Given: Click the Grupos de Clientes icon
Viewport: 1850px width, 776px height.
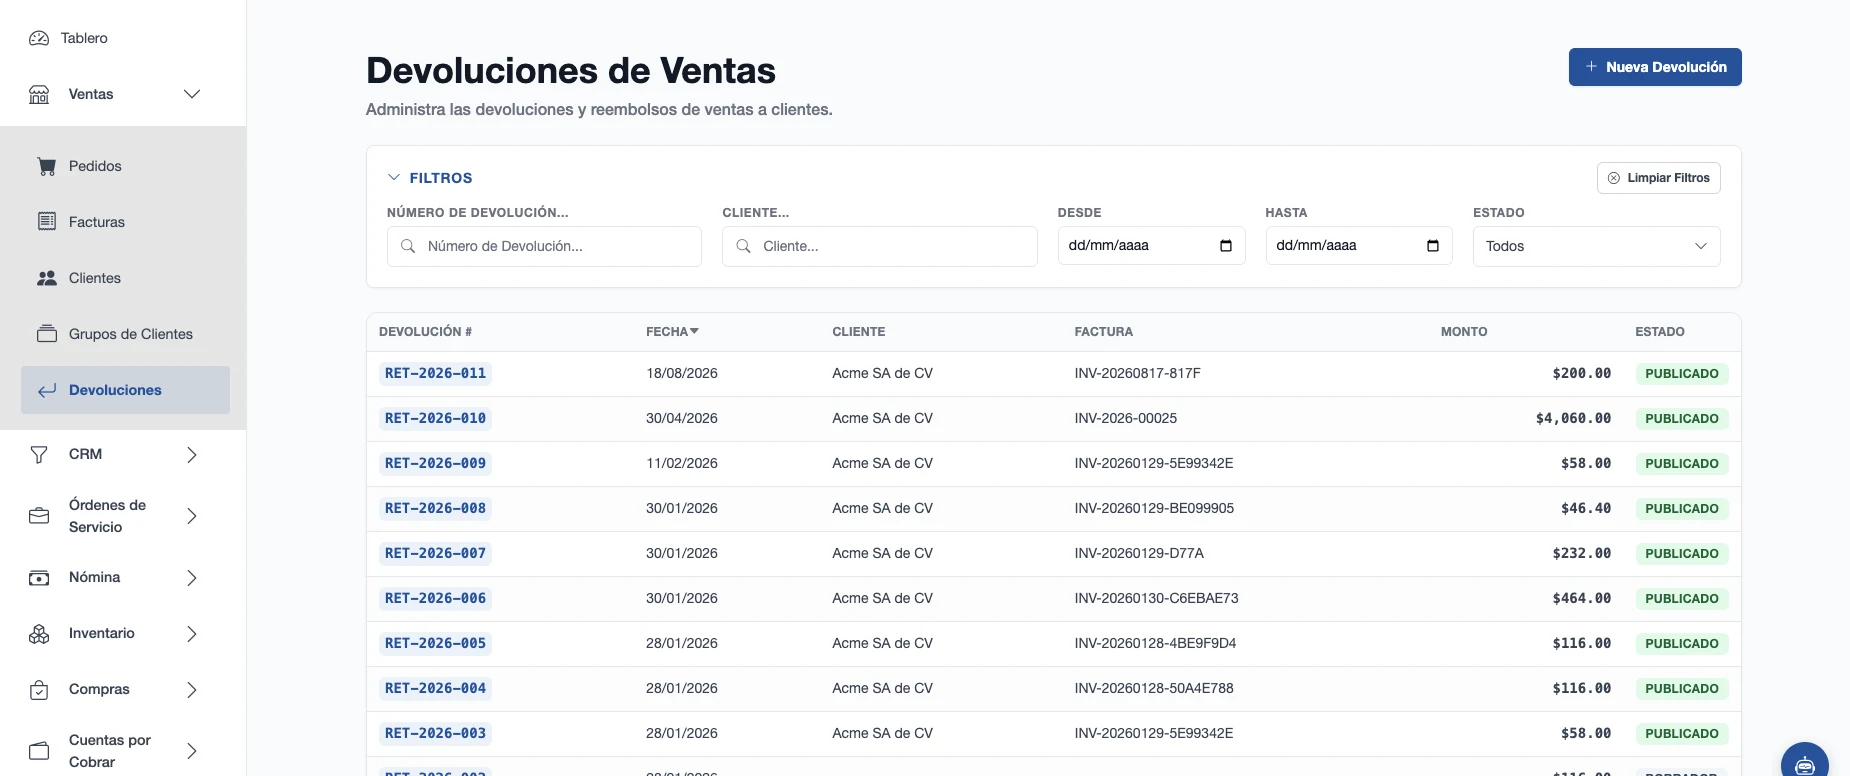Looking at the screenshot, I should tap(47, 334).
